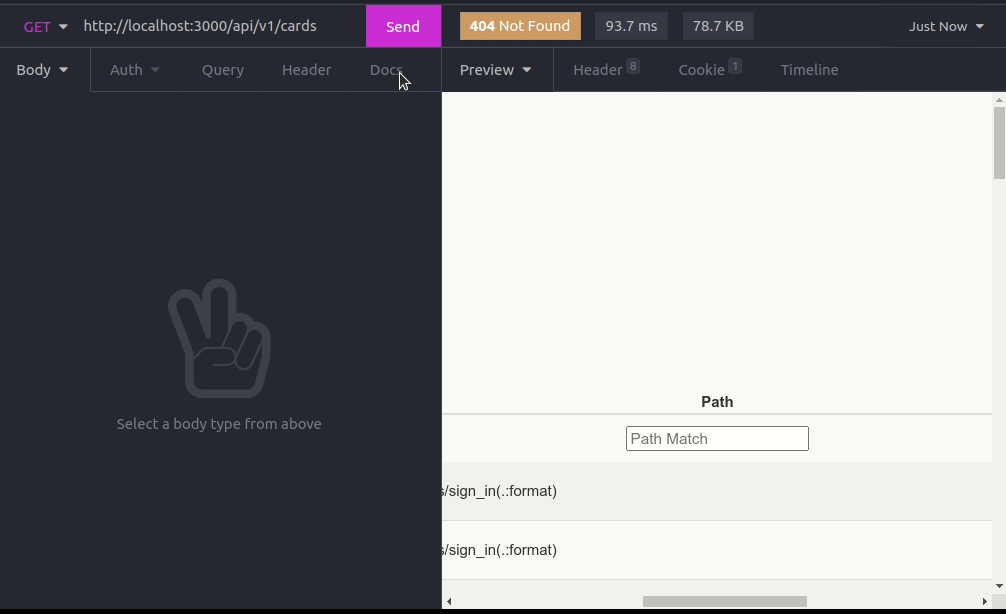Switch to the Timeline tab
The height and width of the screenshot is (614, 1006).
coord(809,70)
